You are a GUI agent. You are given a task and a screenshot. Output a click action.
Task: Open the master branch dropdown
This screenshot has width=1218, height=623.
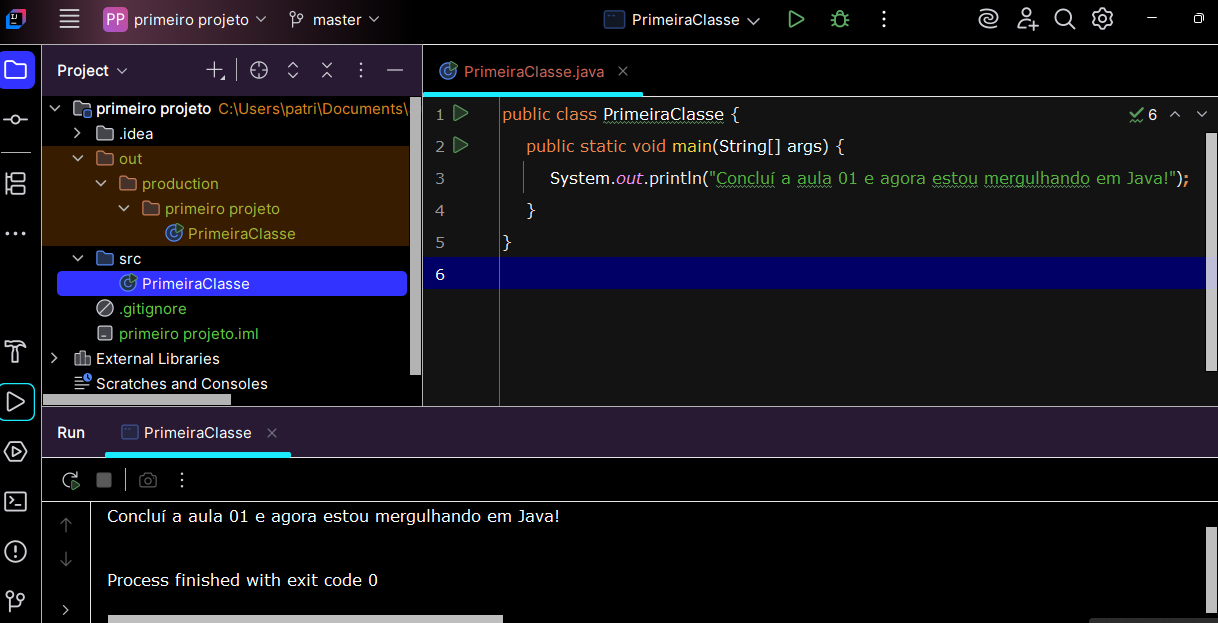[334, 19]
